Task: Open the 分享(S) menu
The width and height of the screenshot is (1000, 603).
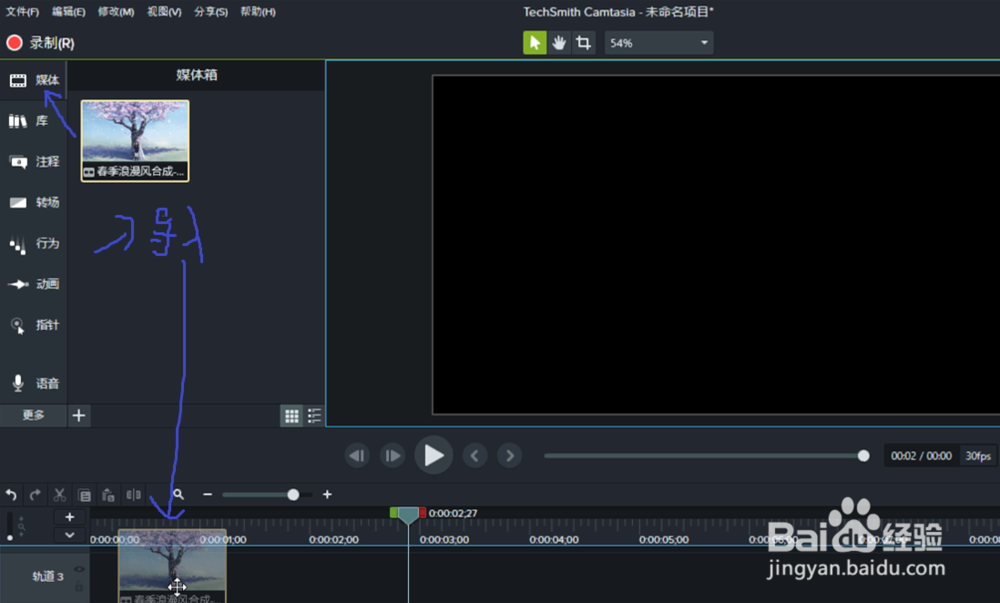Action: point(213,11)
